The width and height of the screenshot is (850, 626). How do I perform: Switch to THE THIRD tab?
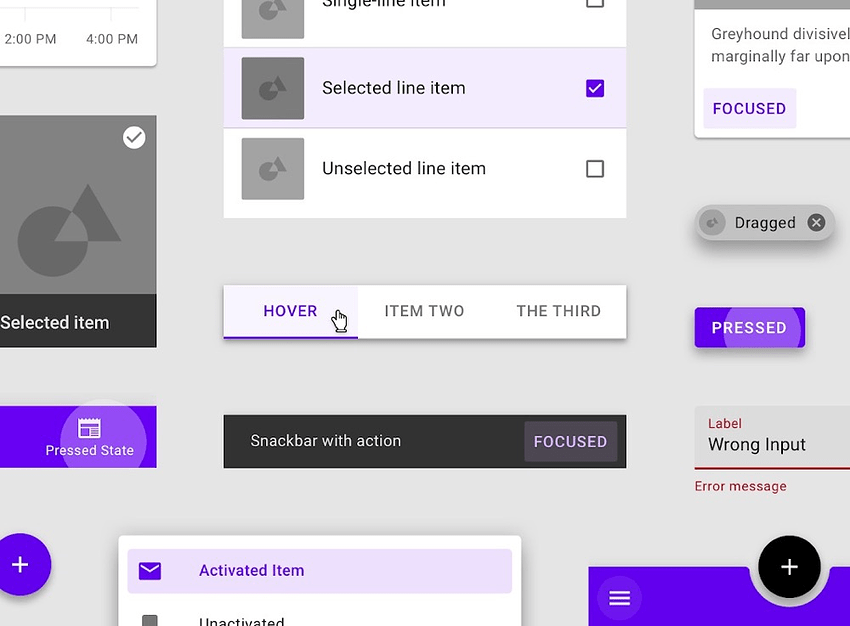(559, 312)
